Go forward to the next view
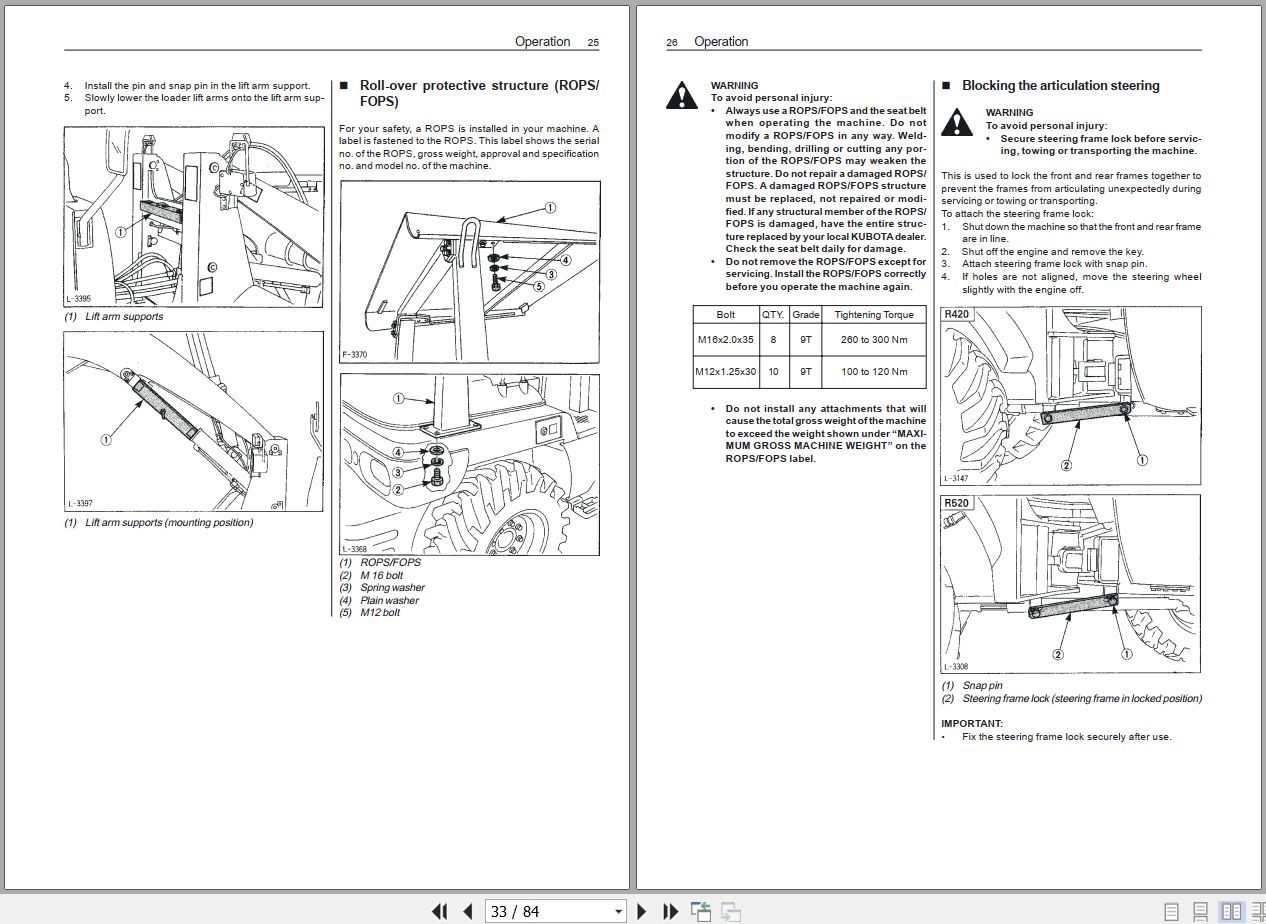 tap(731, 911)
